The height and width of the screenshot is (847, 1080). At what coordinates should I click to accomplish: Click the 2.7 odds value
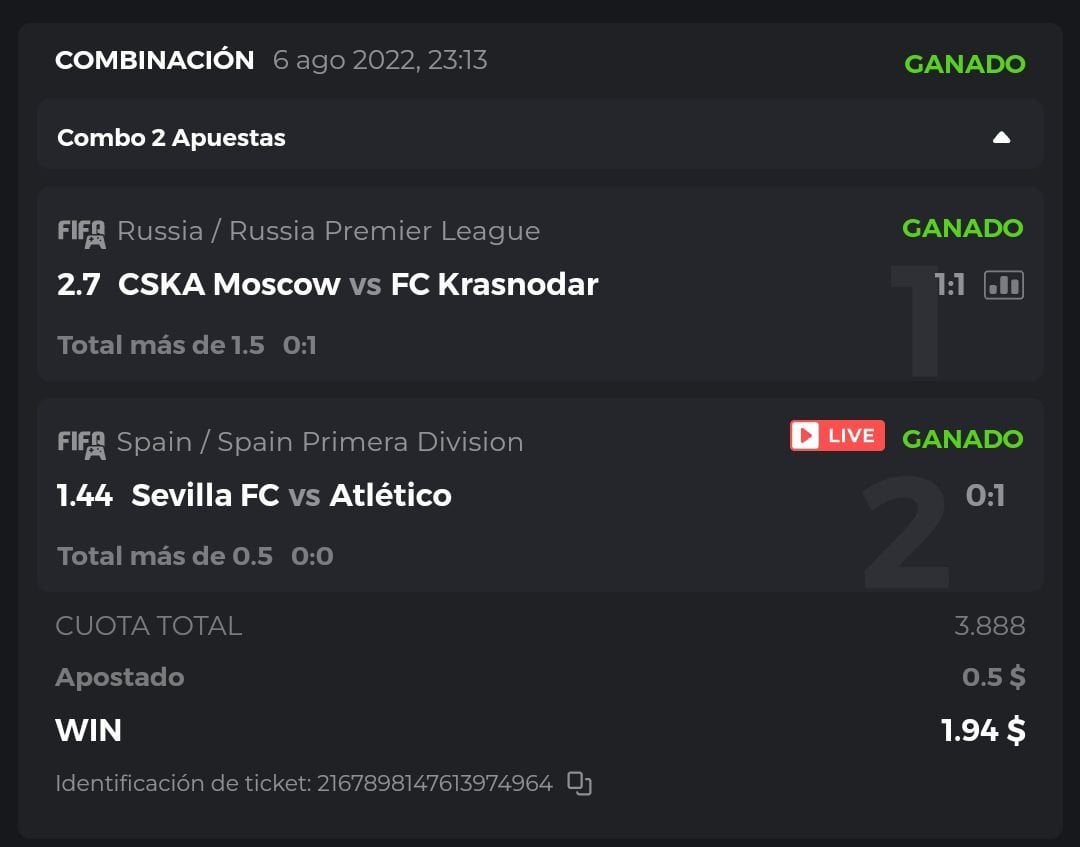coord(79,285)
